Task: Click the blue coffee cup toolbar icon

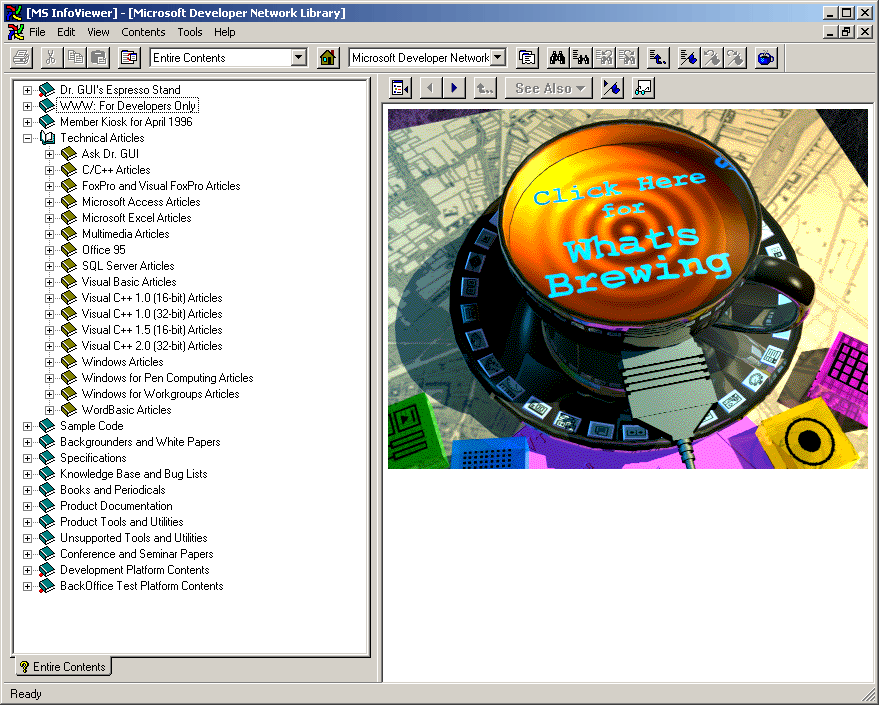Action: (766, 58)
